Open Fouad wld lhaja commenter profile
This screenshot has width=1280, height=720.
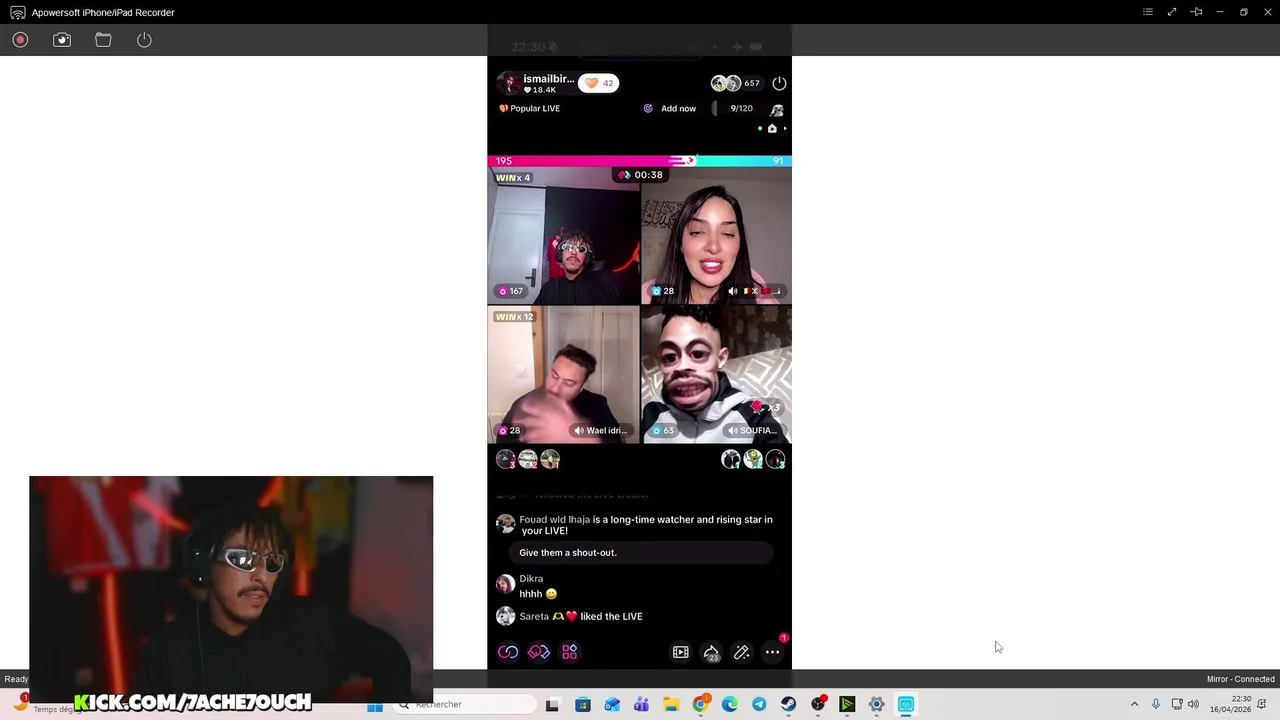(506, 523)
